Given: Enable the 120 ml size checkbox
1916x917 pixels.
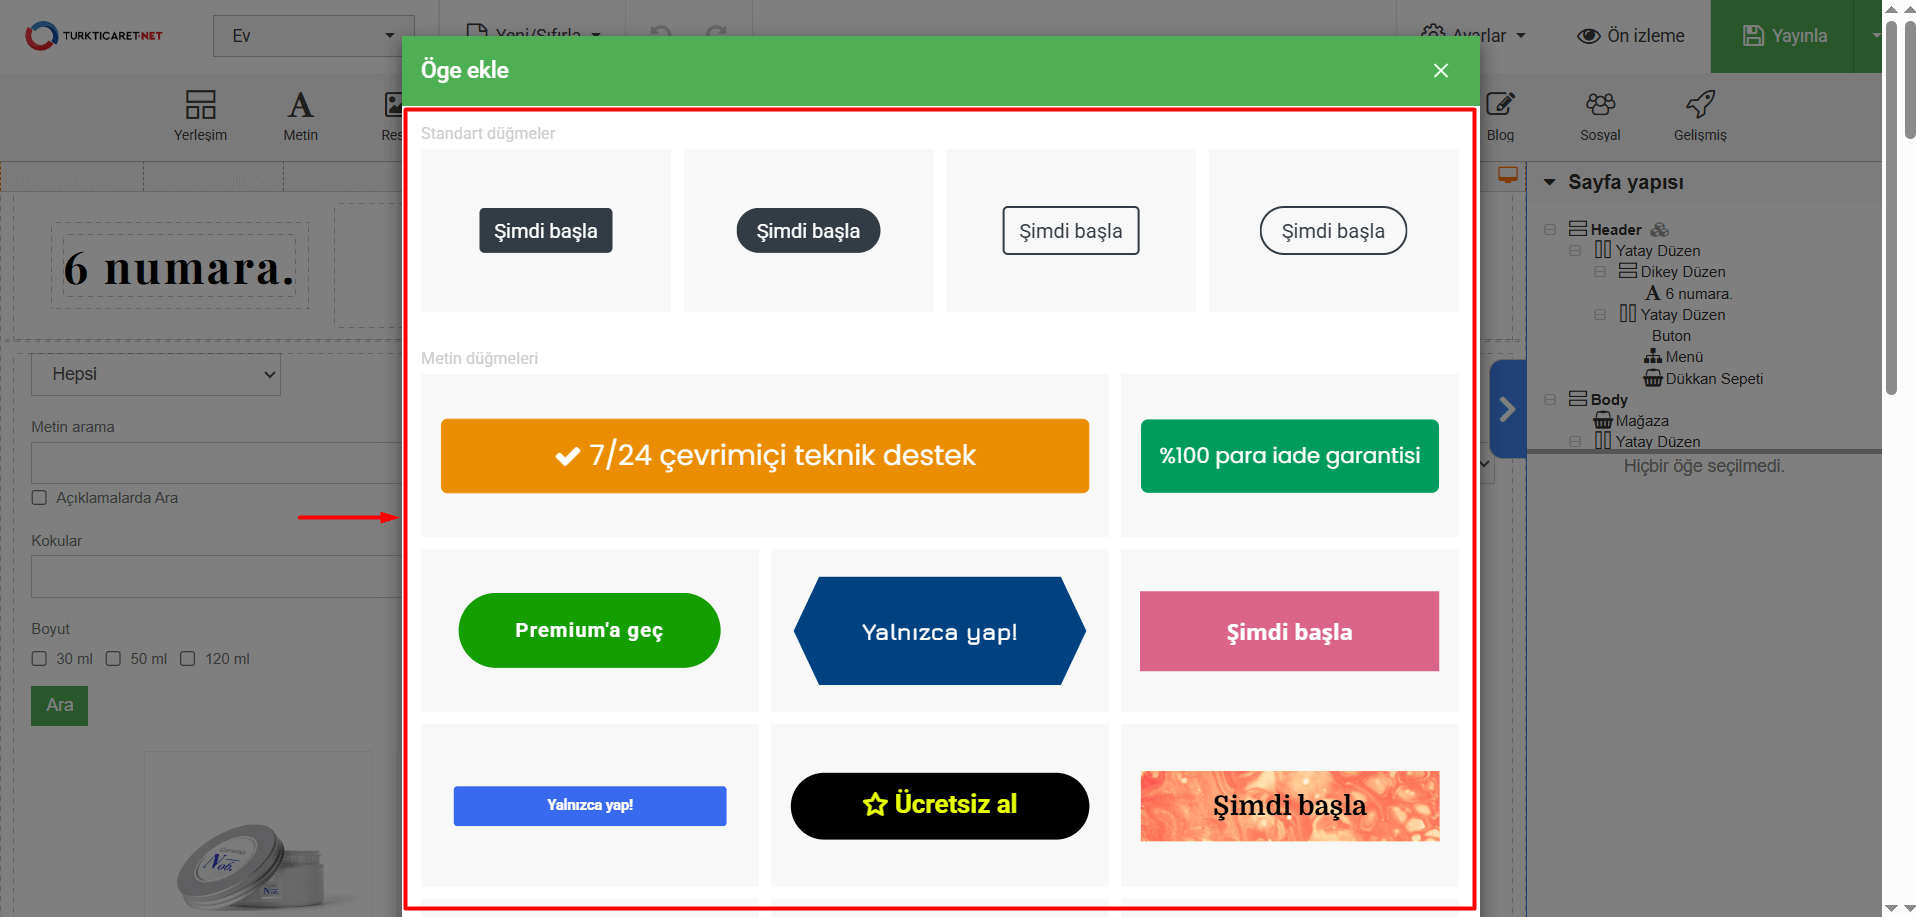Looking at the screenshot, I should pyautogui.click(x=188, y=659).
